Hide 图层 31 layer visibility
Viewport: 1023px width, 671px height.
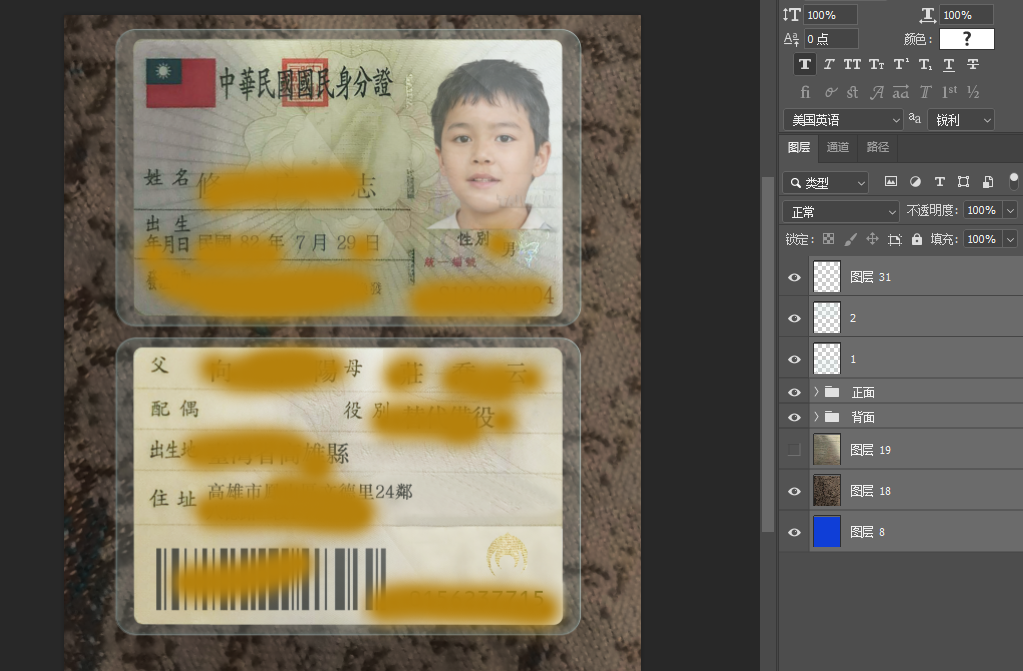[794, 277]
